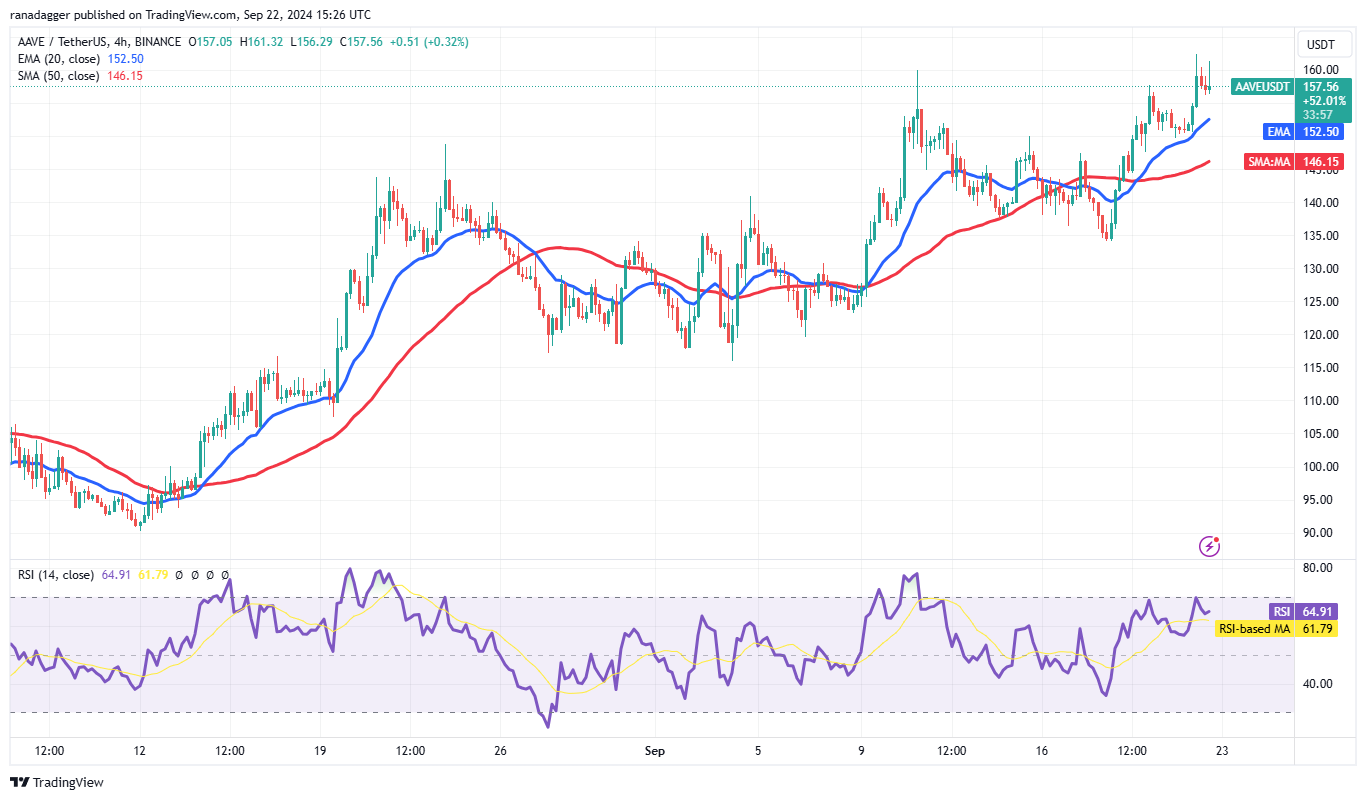This screenshot has width=1366, height=800.
Task: Click the TradingView logo at bottom left
Action: [x=57, y=782]
